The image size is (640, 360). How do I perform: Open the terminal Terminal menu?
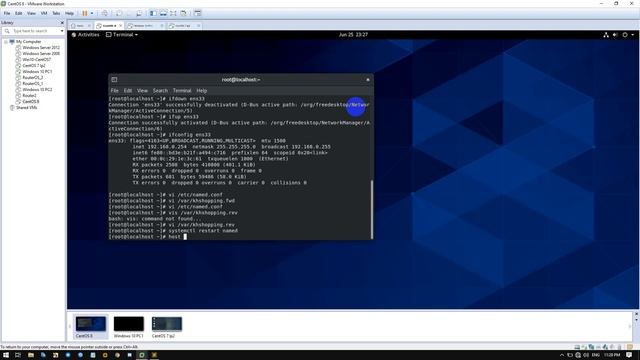tap(182, 91)
